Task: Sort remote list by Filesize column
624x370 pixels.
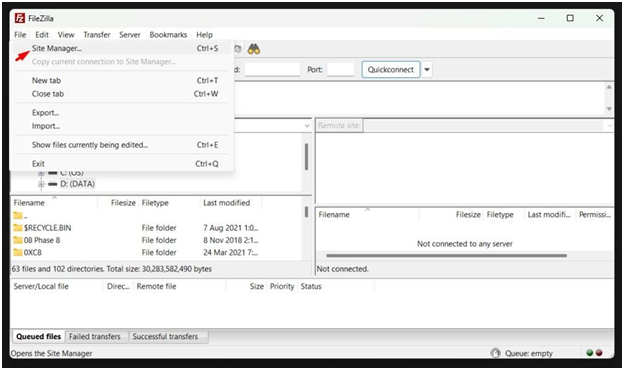Action: coord(451,215)
